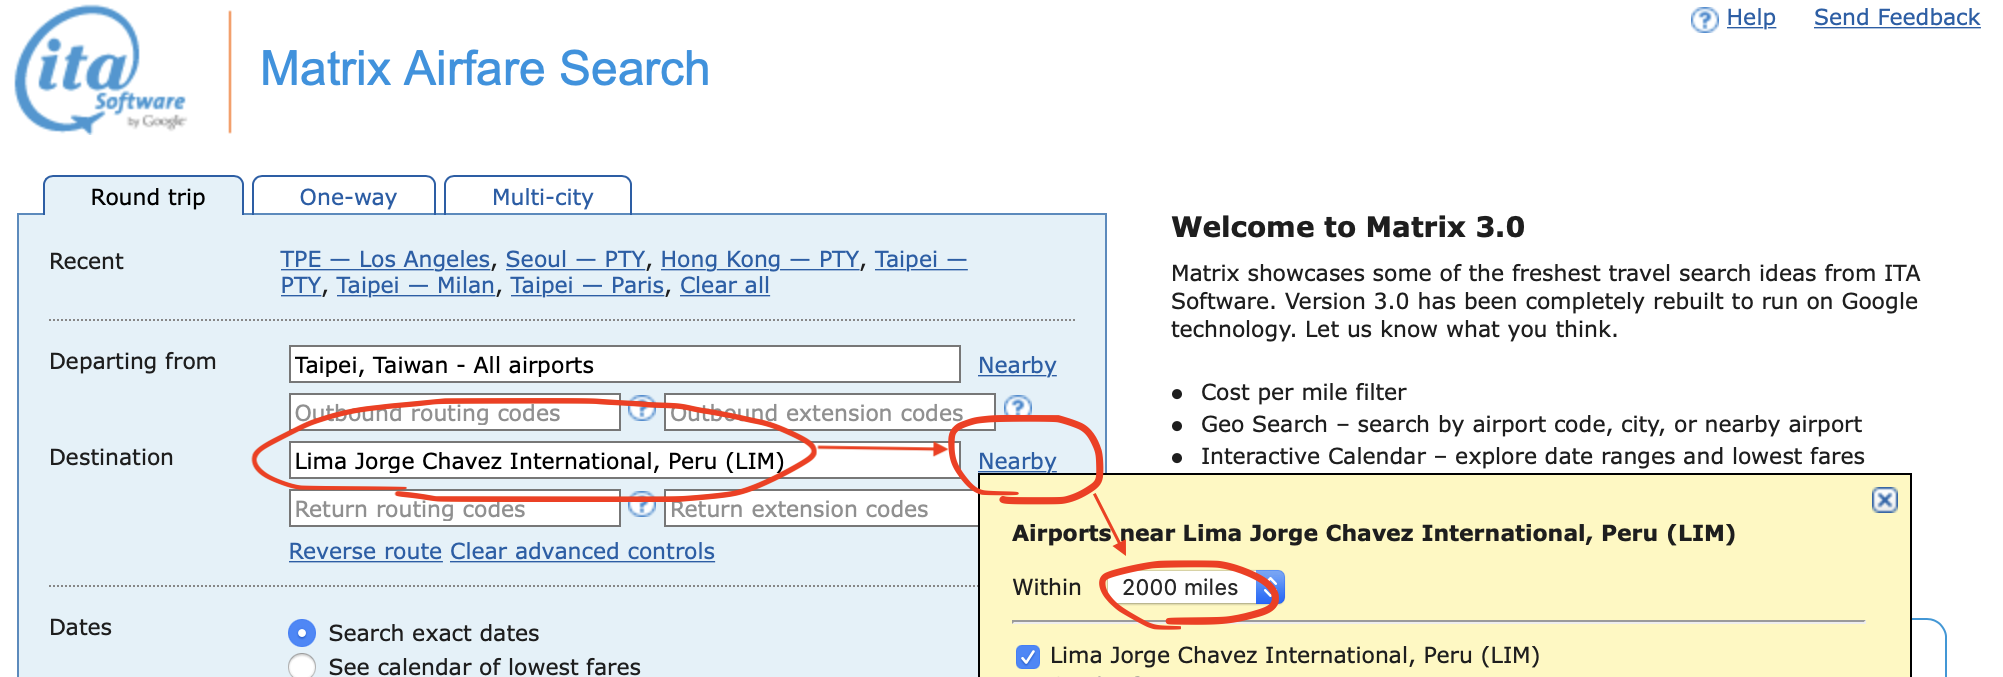Open the Send Feedback link
2003x677 pixels.
(1896, 17)
